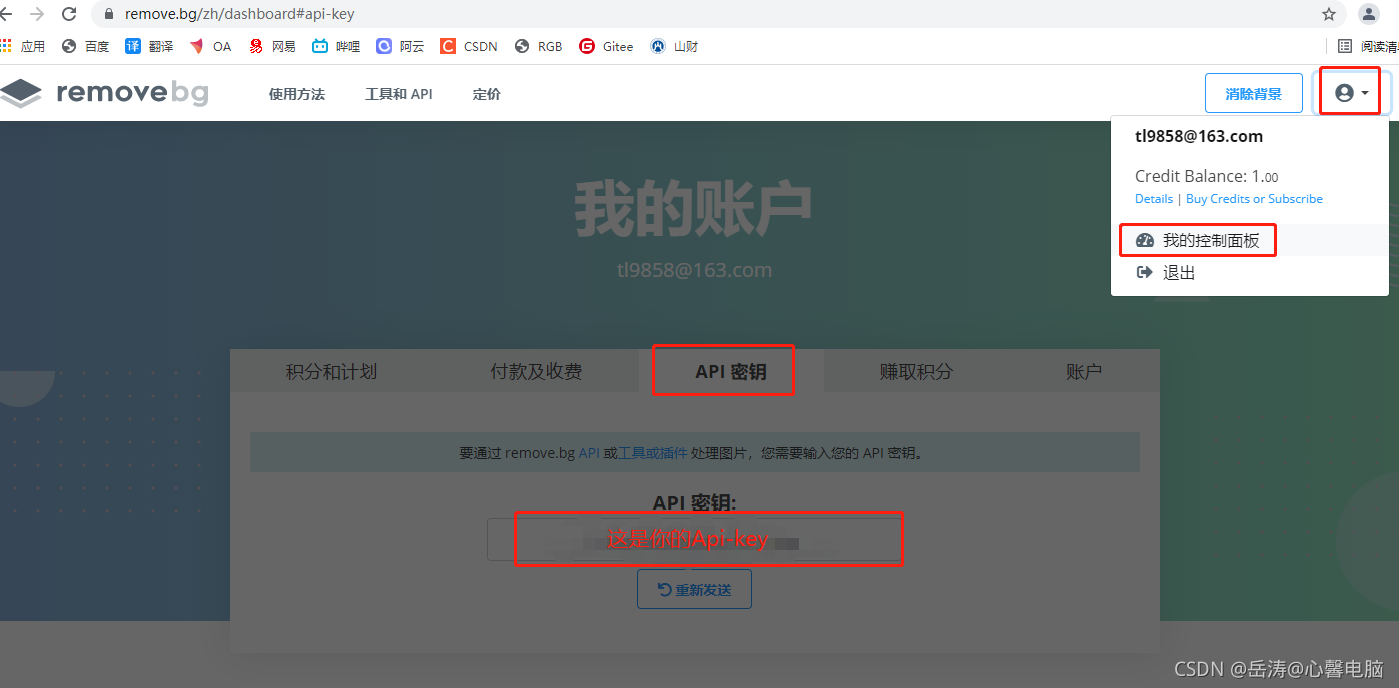The image size is (1399, 688).
Task: Open the 山财 bookmark
Action: pyautogui.click(x=674, y=46)
